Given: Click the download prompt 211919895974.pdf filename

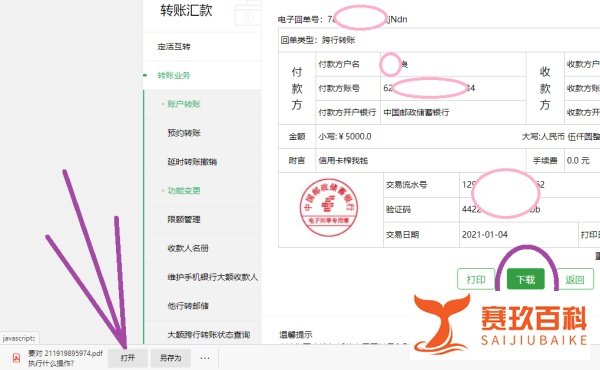Looking at the screenshot, I should (74, 354).
